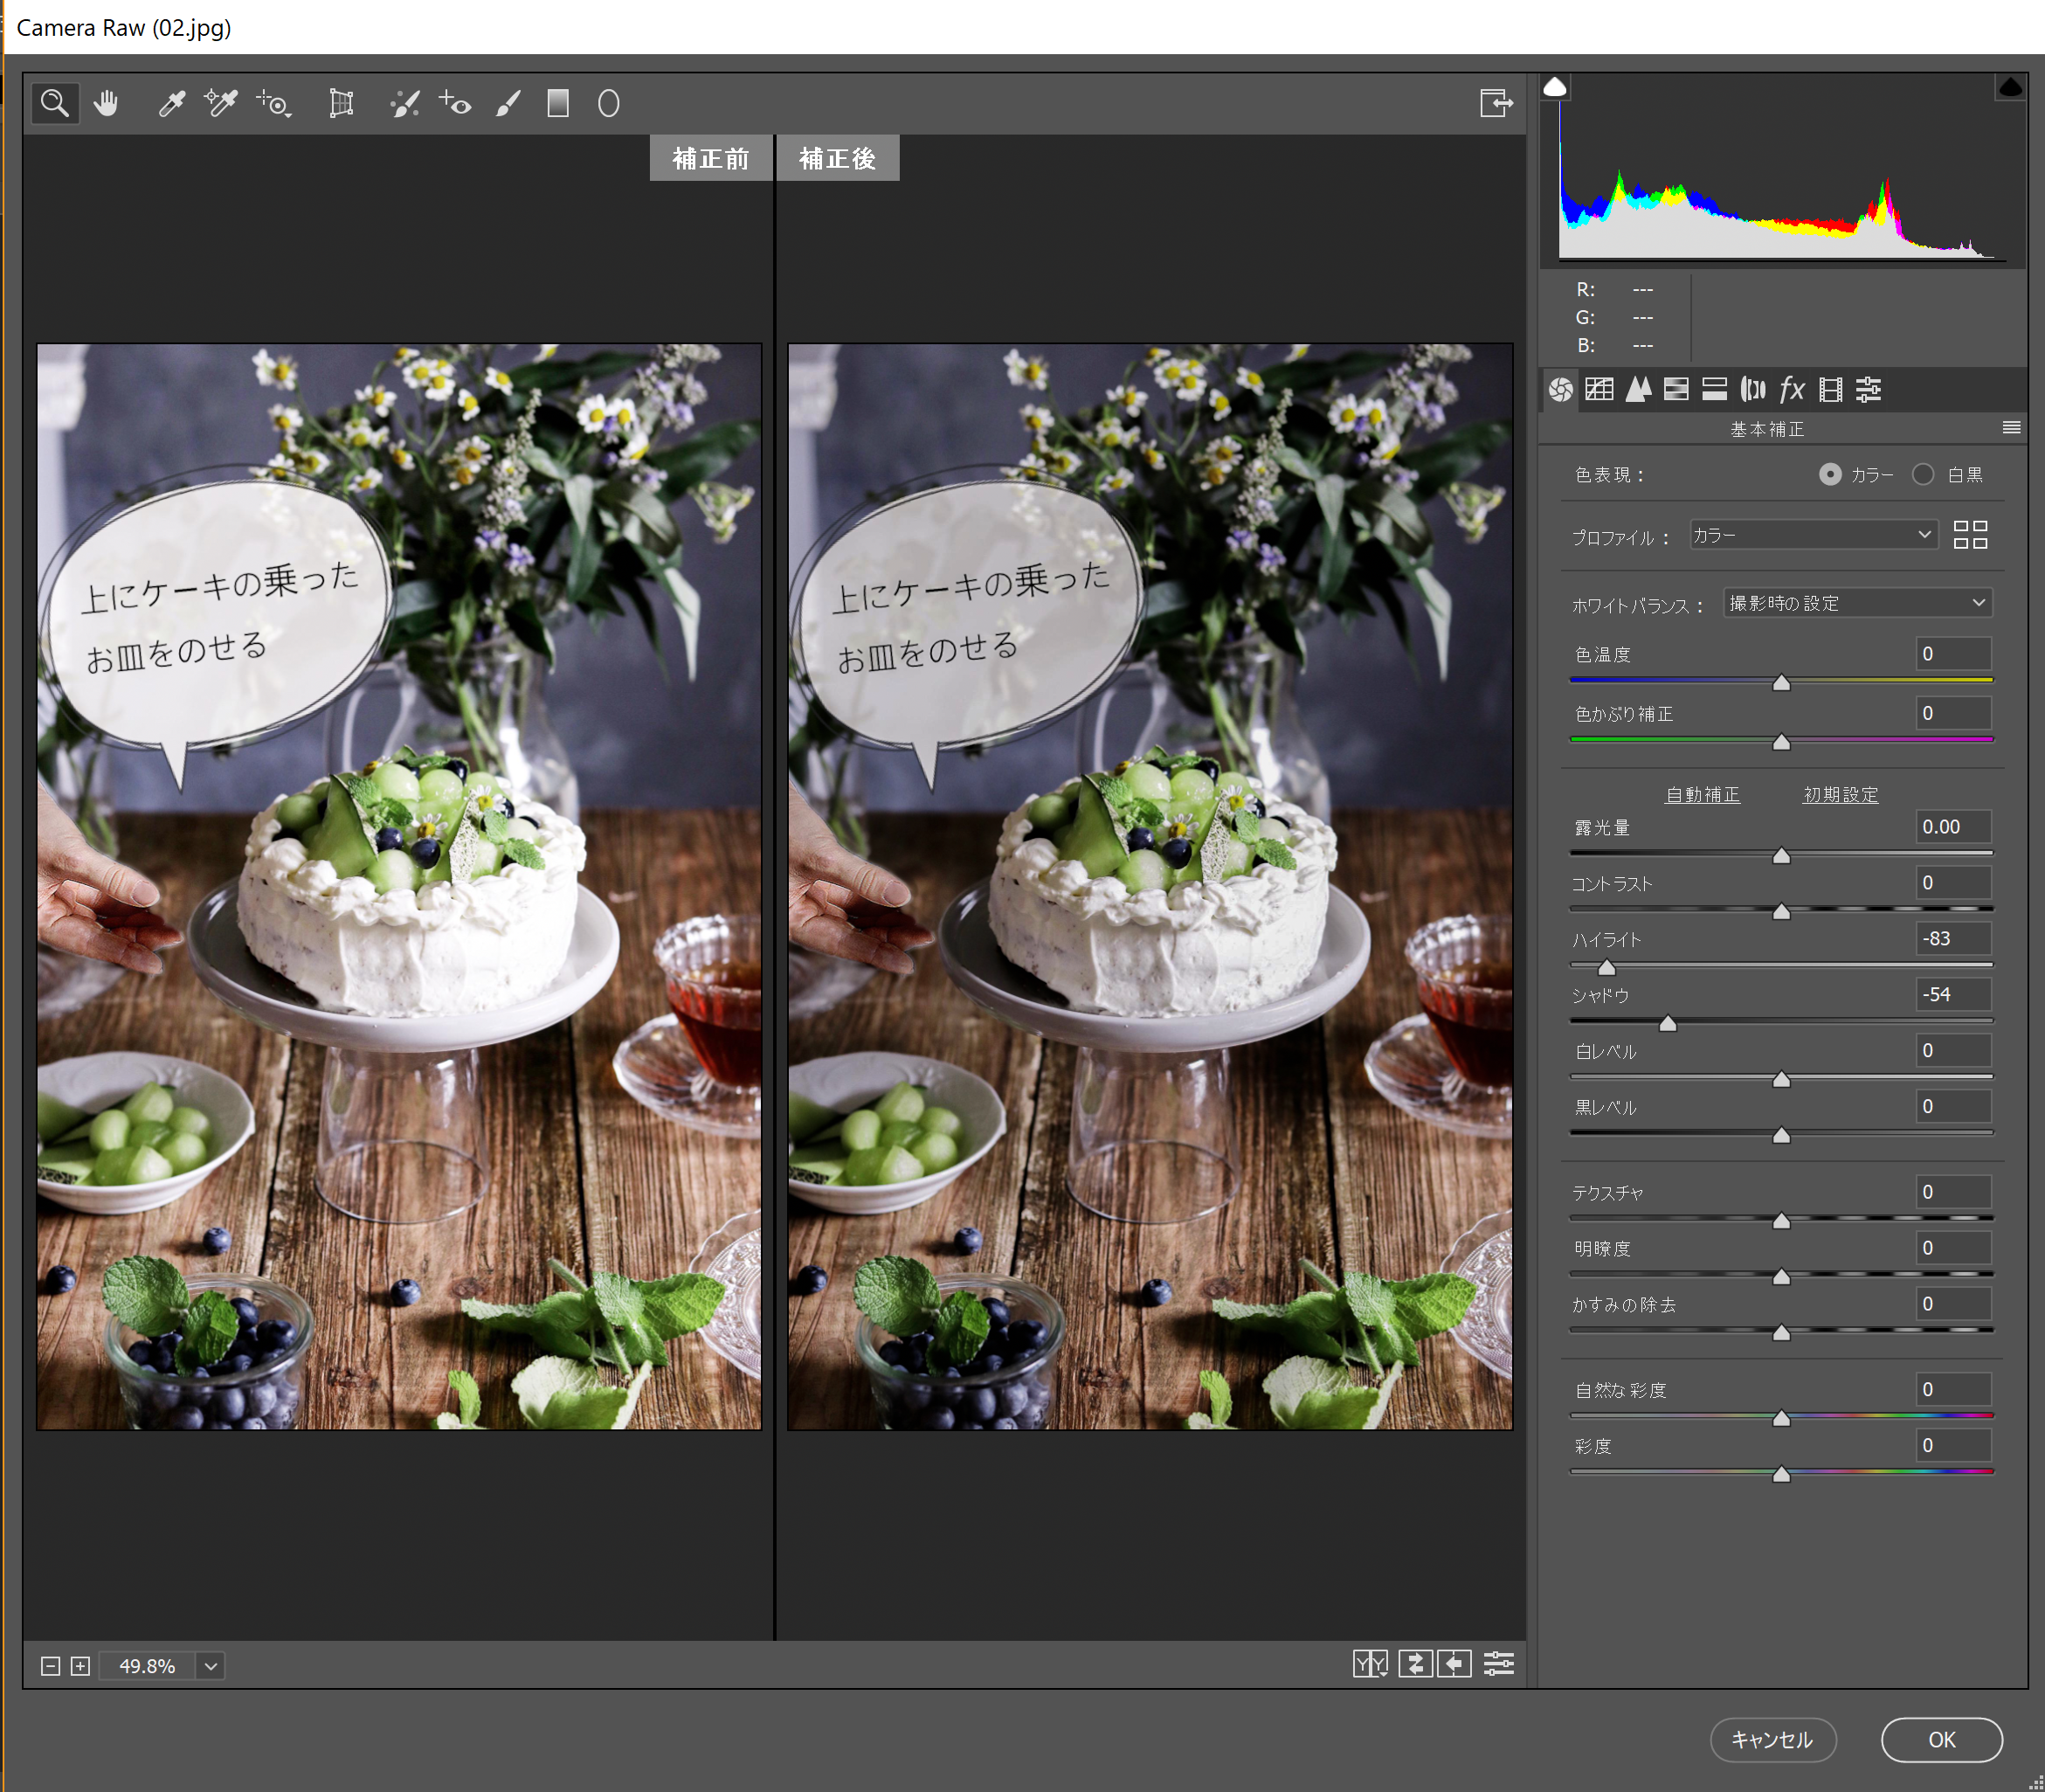Image resolution: width=2045 pixels, height=1792 pixels.
Task: Select the Radial Filter tool
Action: pyautogui.click(x=608, y=103)
